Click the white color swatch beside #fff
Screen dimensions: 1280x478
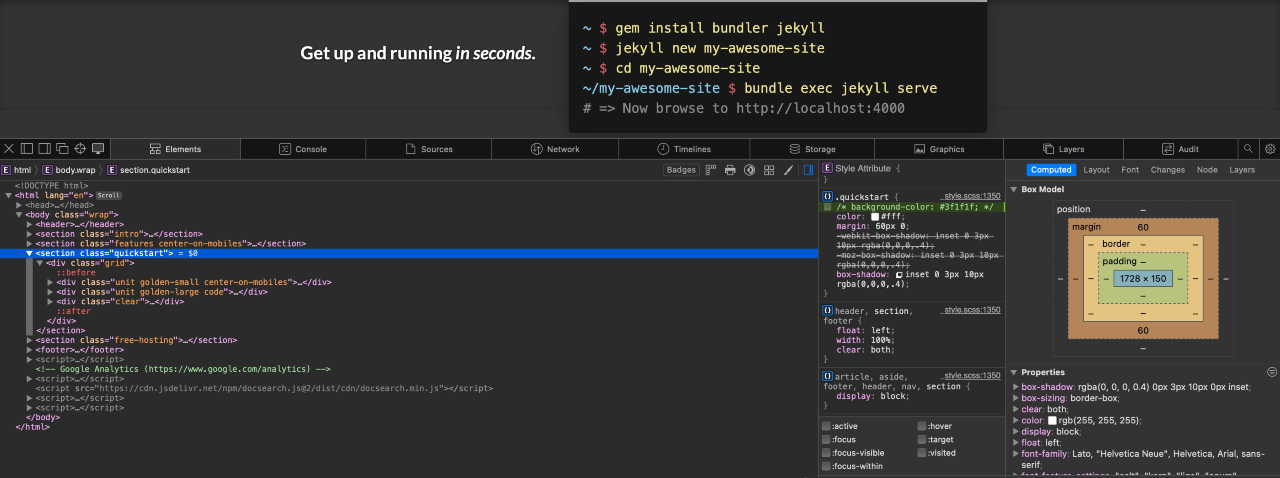[x=875, y=217]
